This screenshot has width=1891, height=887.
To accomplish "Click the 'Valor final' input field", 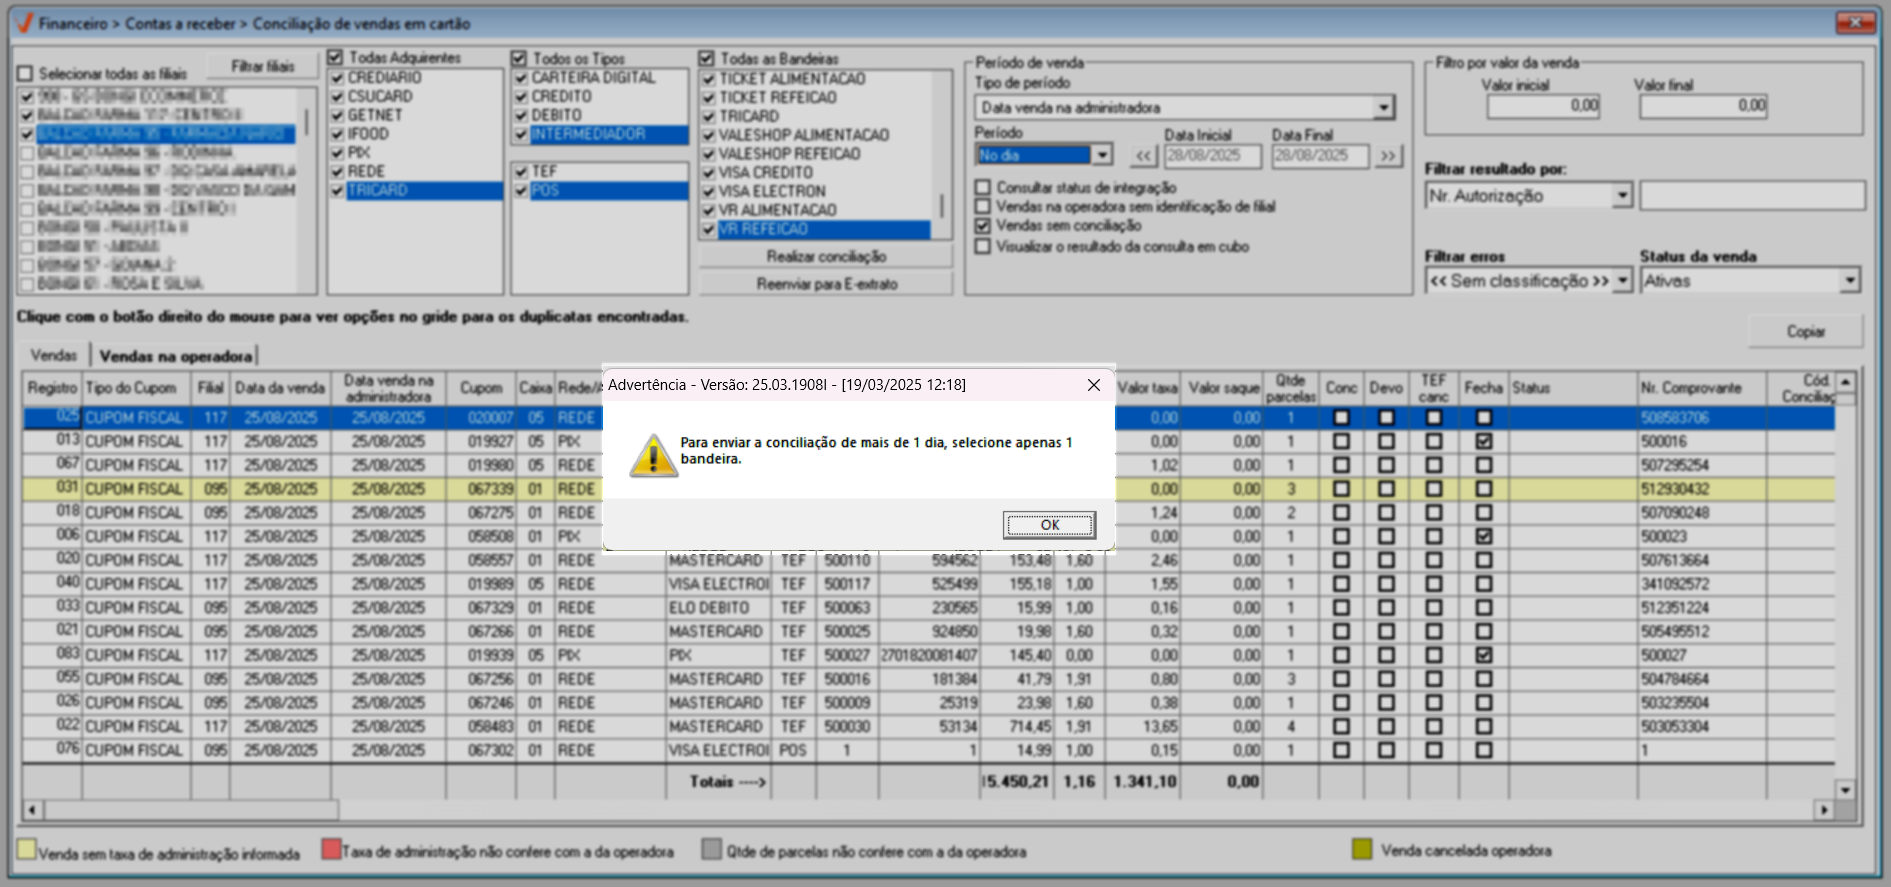I will click(x=1703, y=106).
